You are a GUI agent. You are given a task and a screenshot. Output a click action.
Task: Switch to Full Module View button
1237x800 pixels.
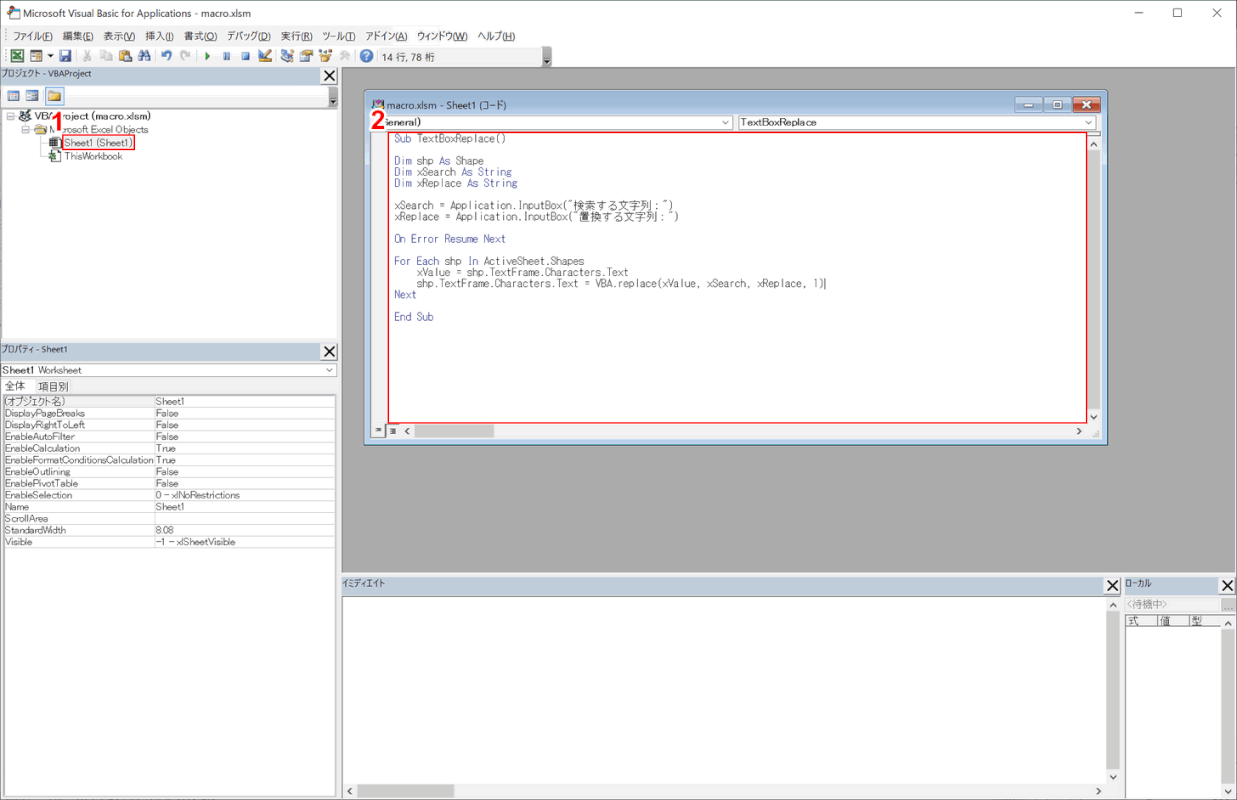coord(393,431)
